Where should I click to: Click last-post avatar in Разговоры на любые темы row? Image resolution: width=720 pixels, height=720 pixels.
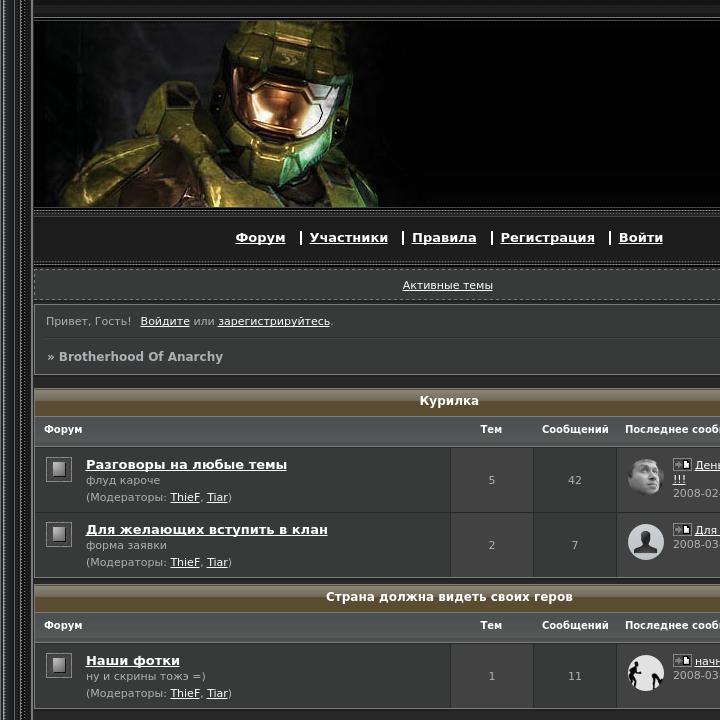point(646,477)
